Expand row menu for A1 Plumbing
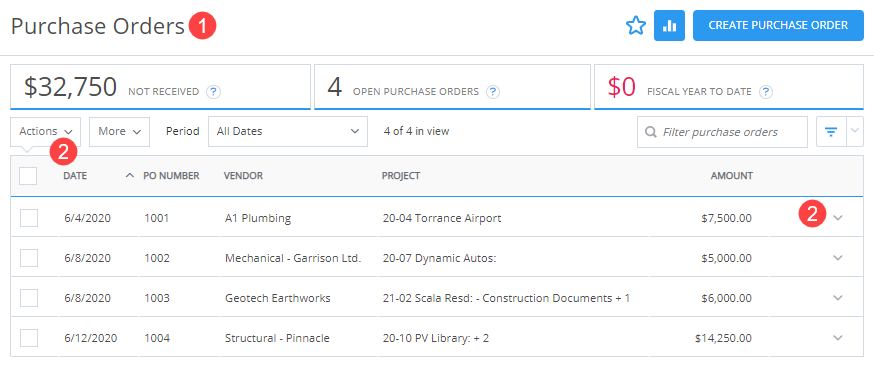Viewport: 874px width, 365px height. click(838, 218)
